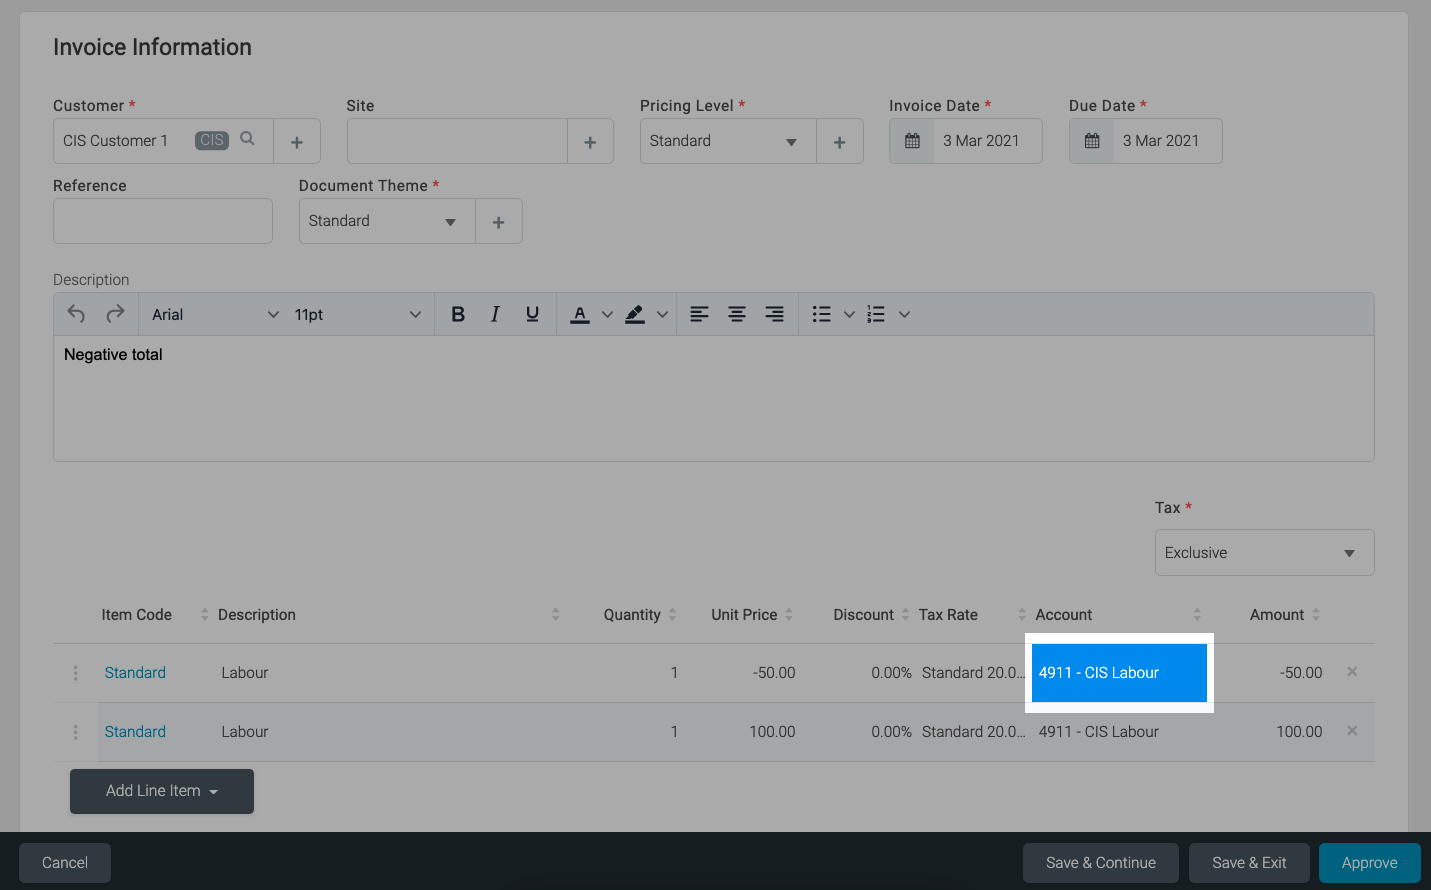Open the Document Theme dropdown
Viewport: 1431px width, 890px height.
click(387, 221)
